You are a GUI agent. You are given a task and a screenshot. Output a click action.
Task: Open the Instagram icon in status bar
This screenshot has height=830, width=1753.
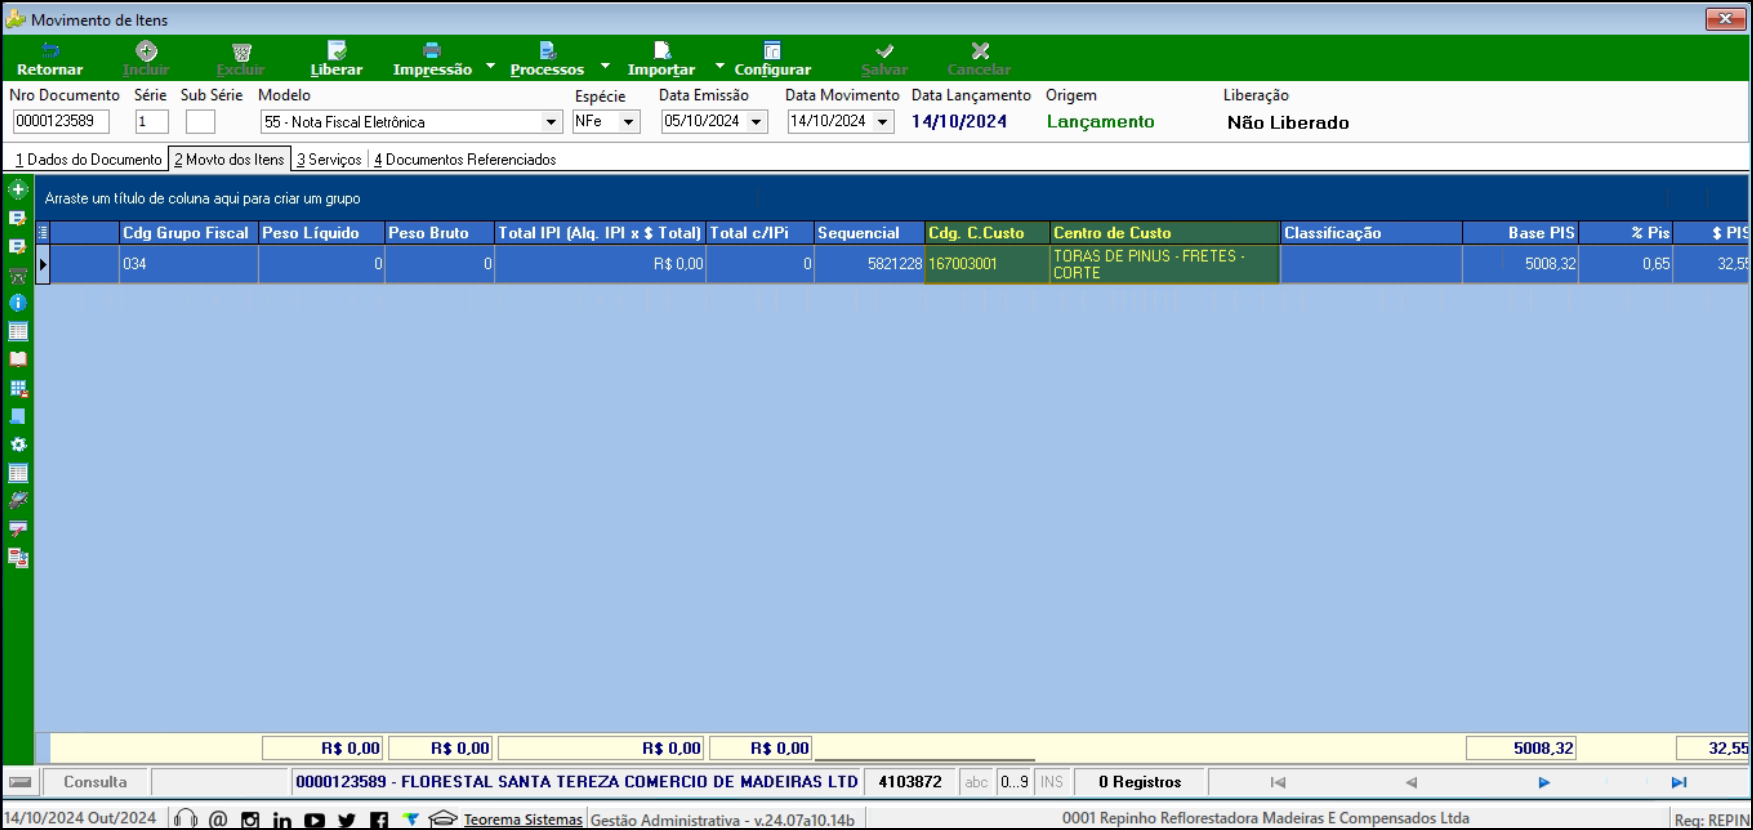pos(250,819)
